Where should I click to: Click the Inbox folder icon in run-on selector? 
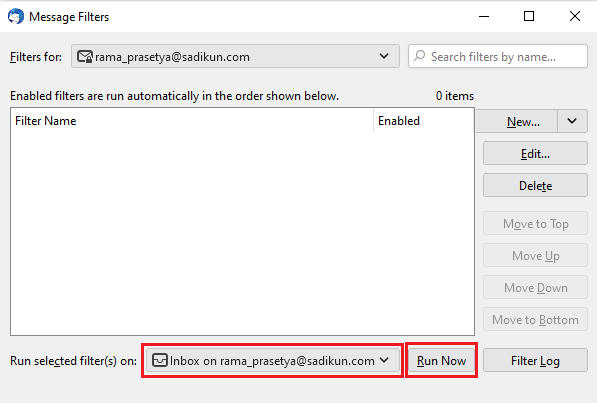click(x=160, y=360)
